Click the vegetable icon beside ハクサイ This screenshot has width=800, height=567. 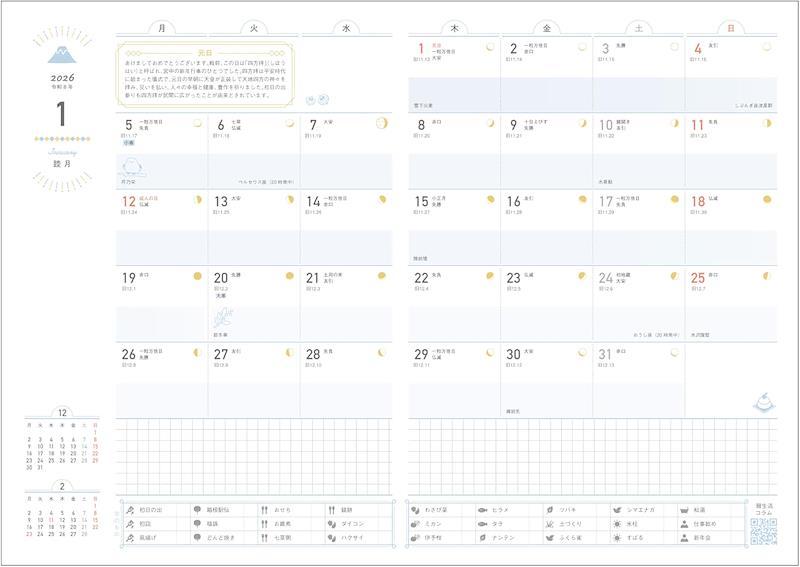[332, 538]
